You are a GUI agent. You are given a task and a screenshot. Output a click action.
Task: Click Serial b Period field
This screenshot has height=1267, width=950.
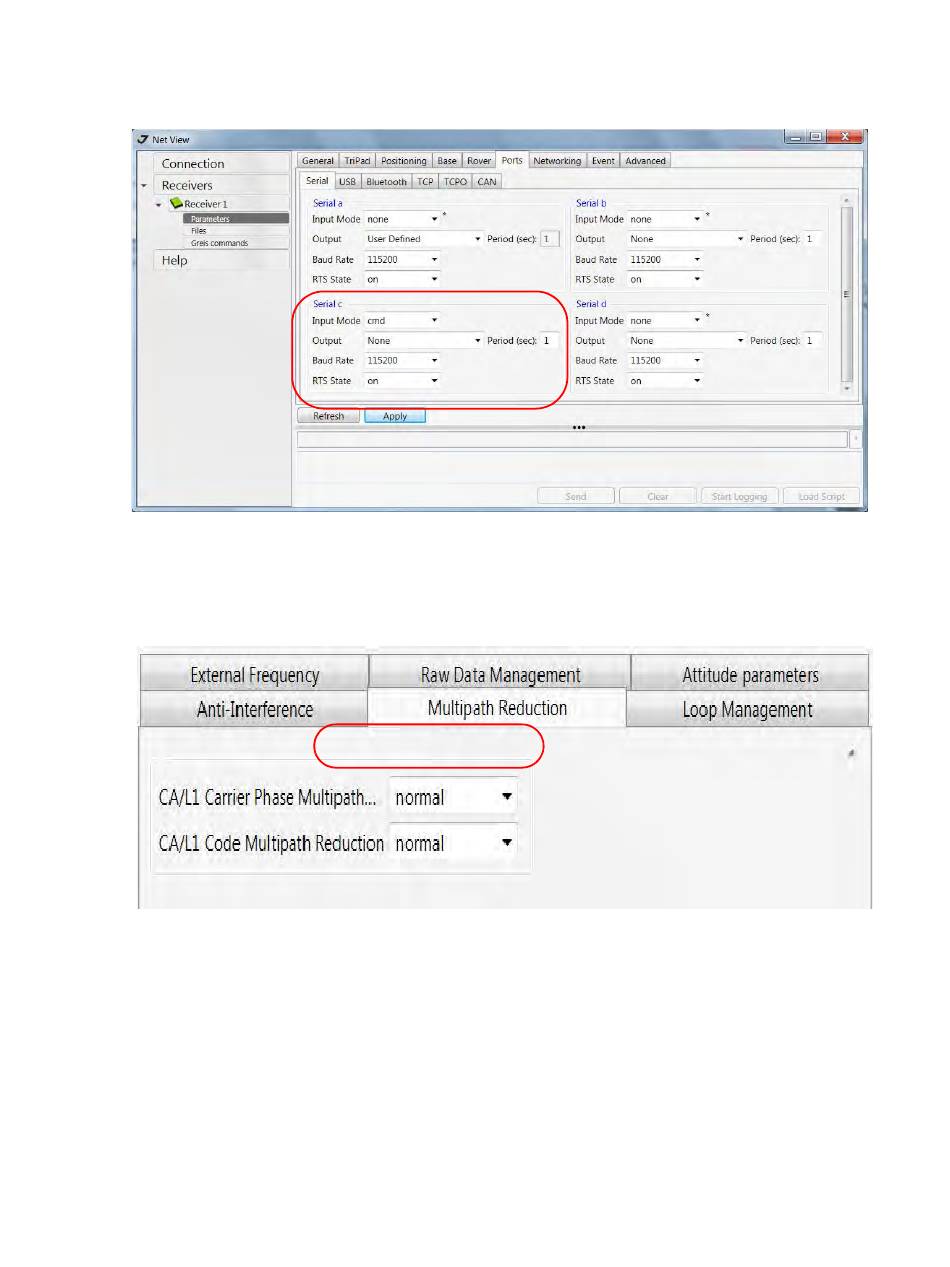click(x=813, y=240)
